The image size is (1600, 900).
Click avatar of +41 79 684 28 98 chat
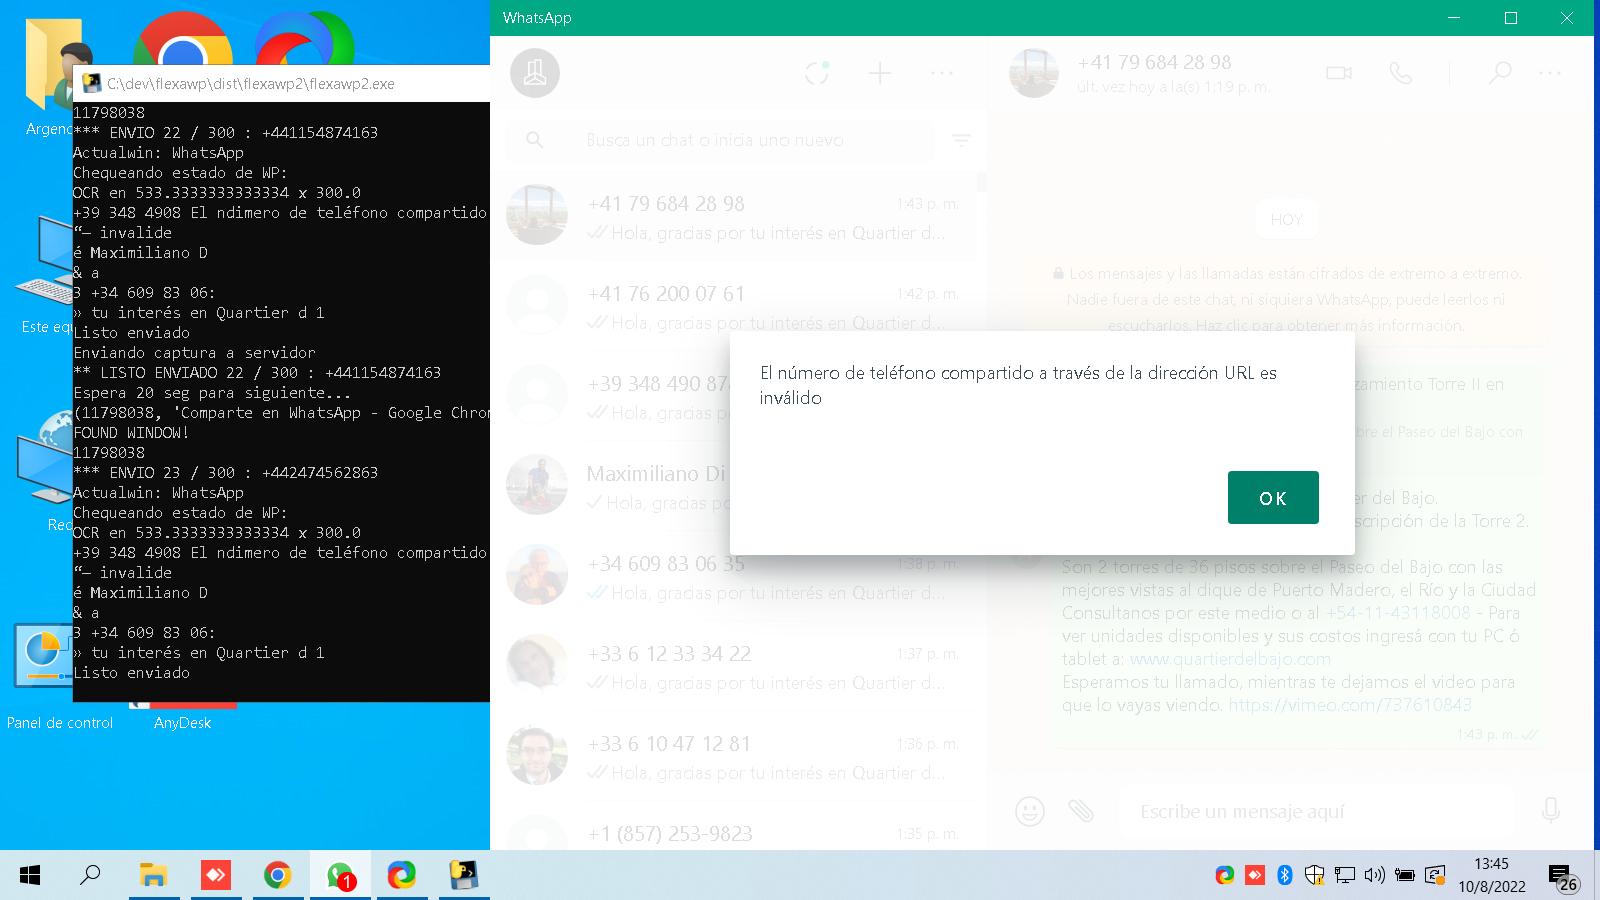pos(537,215)
